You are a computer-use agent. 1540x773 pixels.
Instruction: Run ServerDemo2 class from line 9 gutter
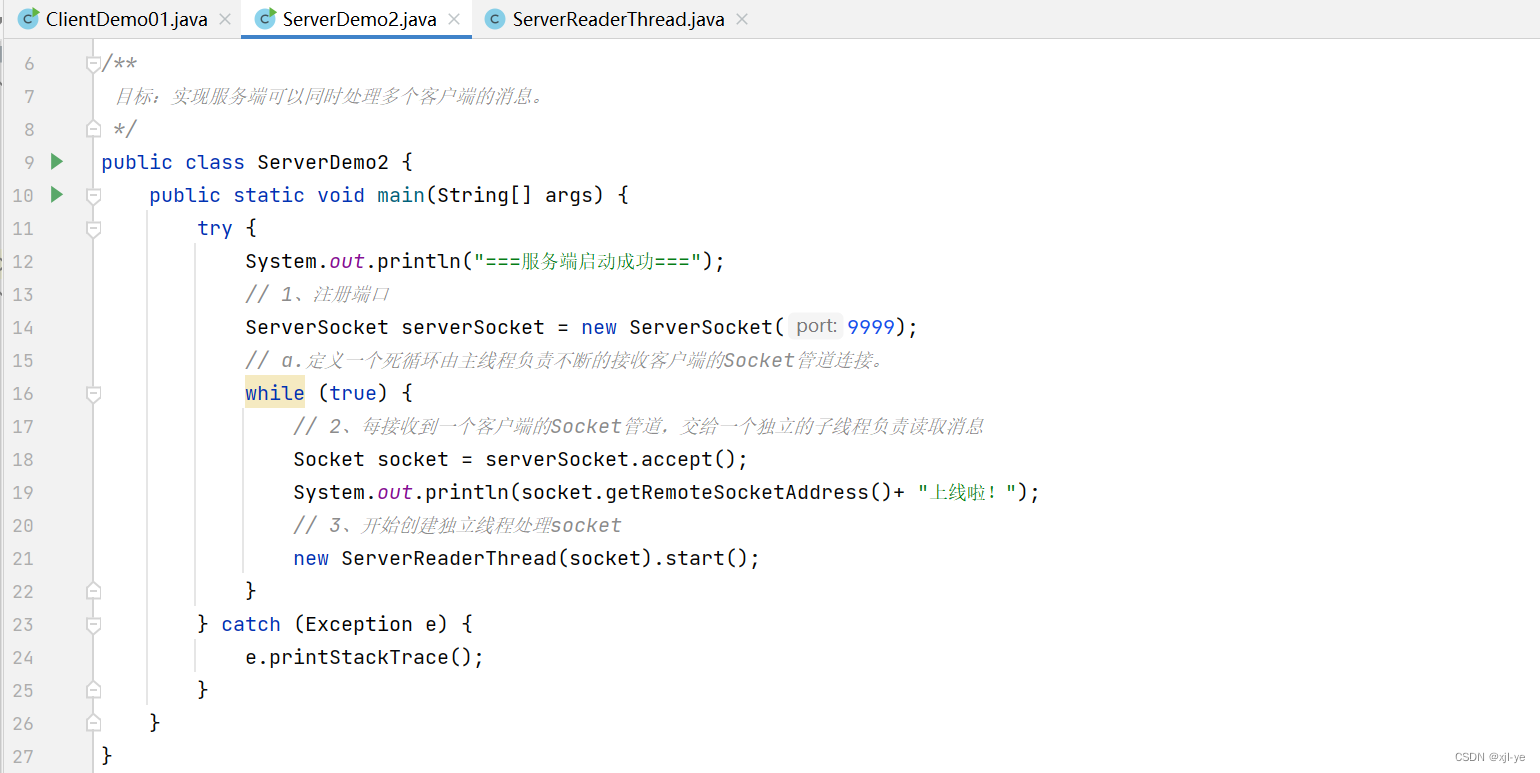57,161
